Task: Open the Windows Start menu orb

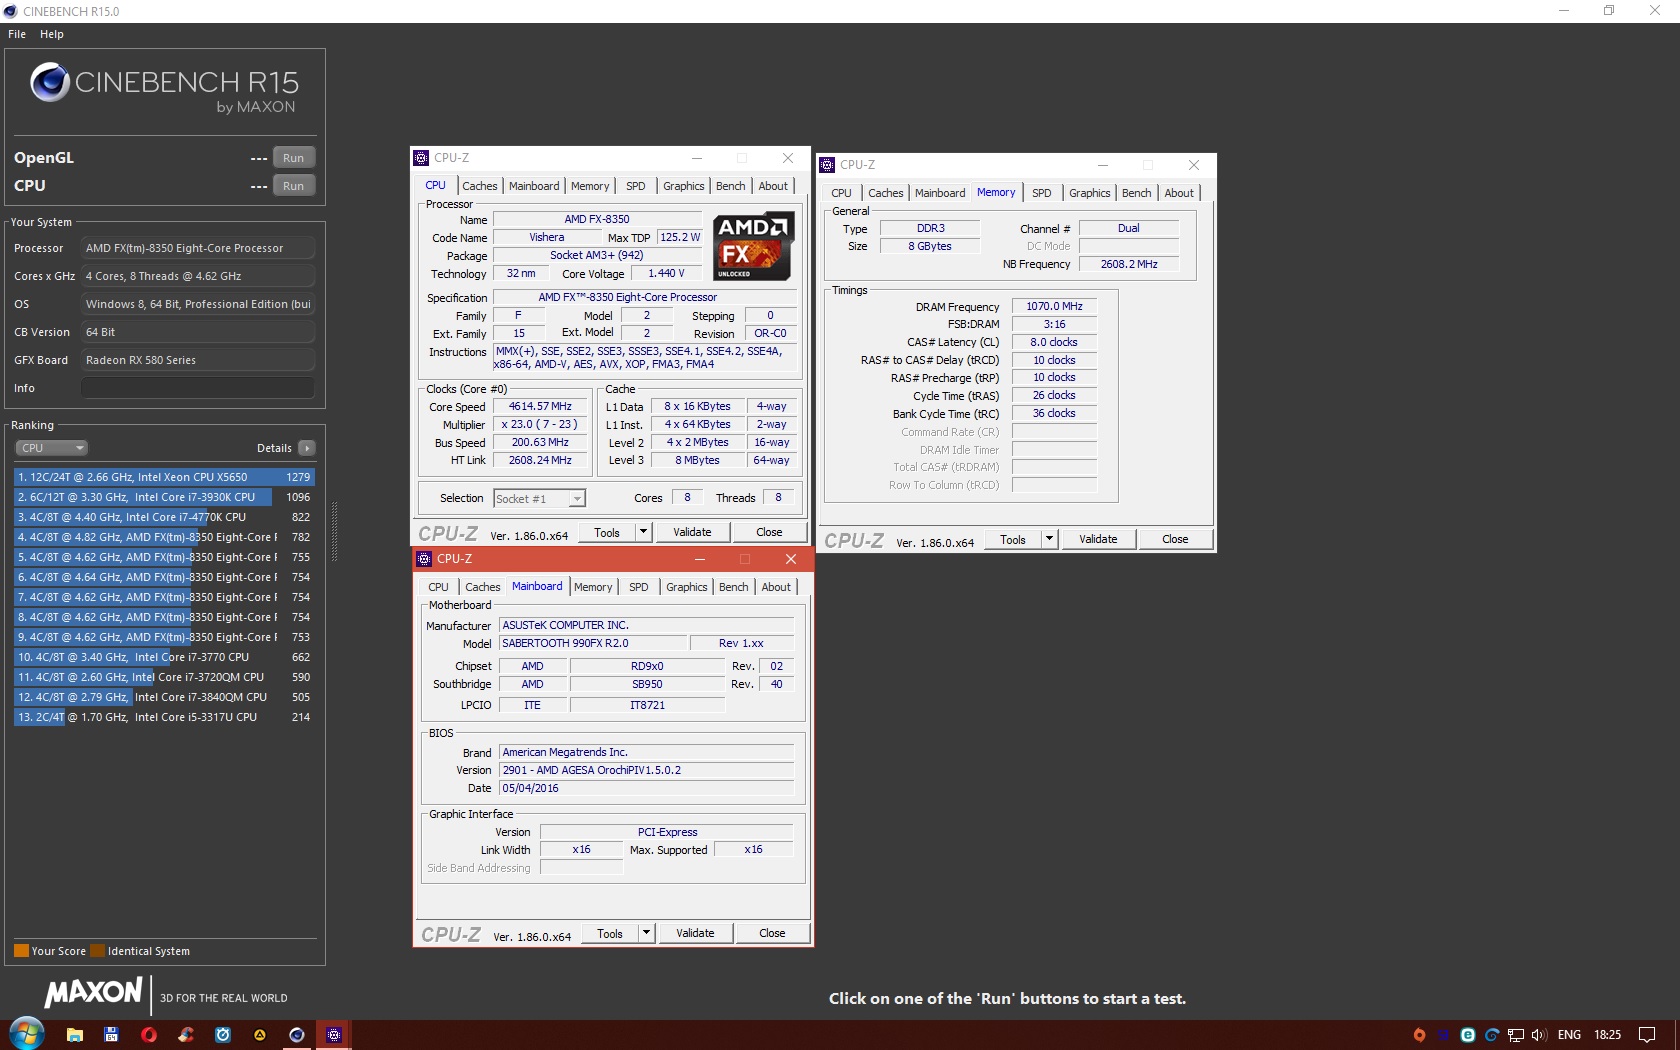Action: [27, 1034]
